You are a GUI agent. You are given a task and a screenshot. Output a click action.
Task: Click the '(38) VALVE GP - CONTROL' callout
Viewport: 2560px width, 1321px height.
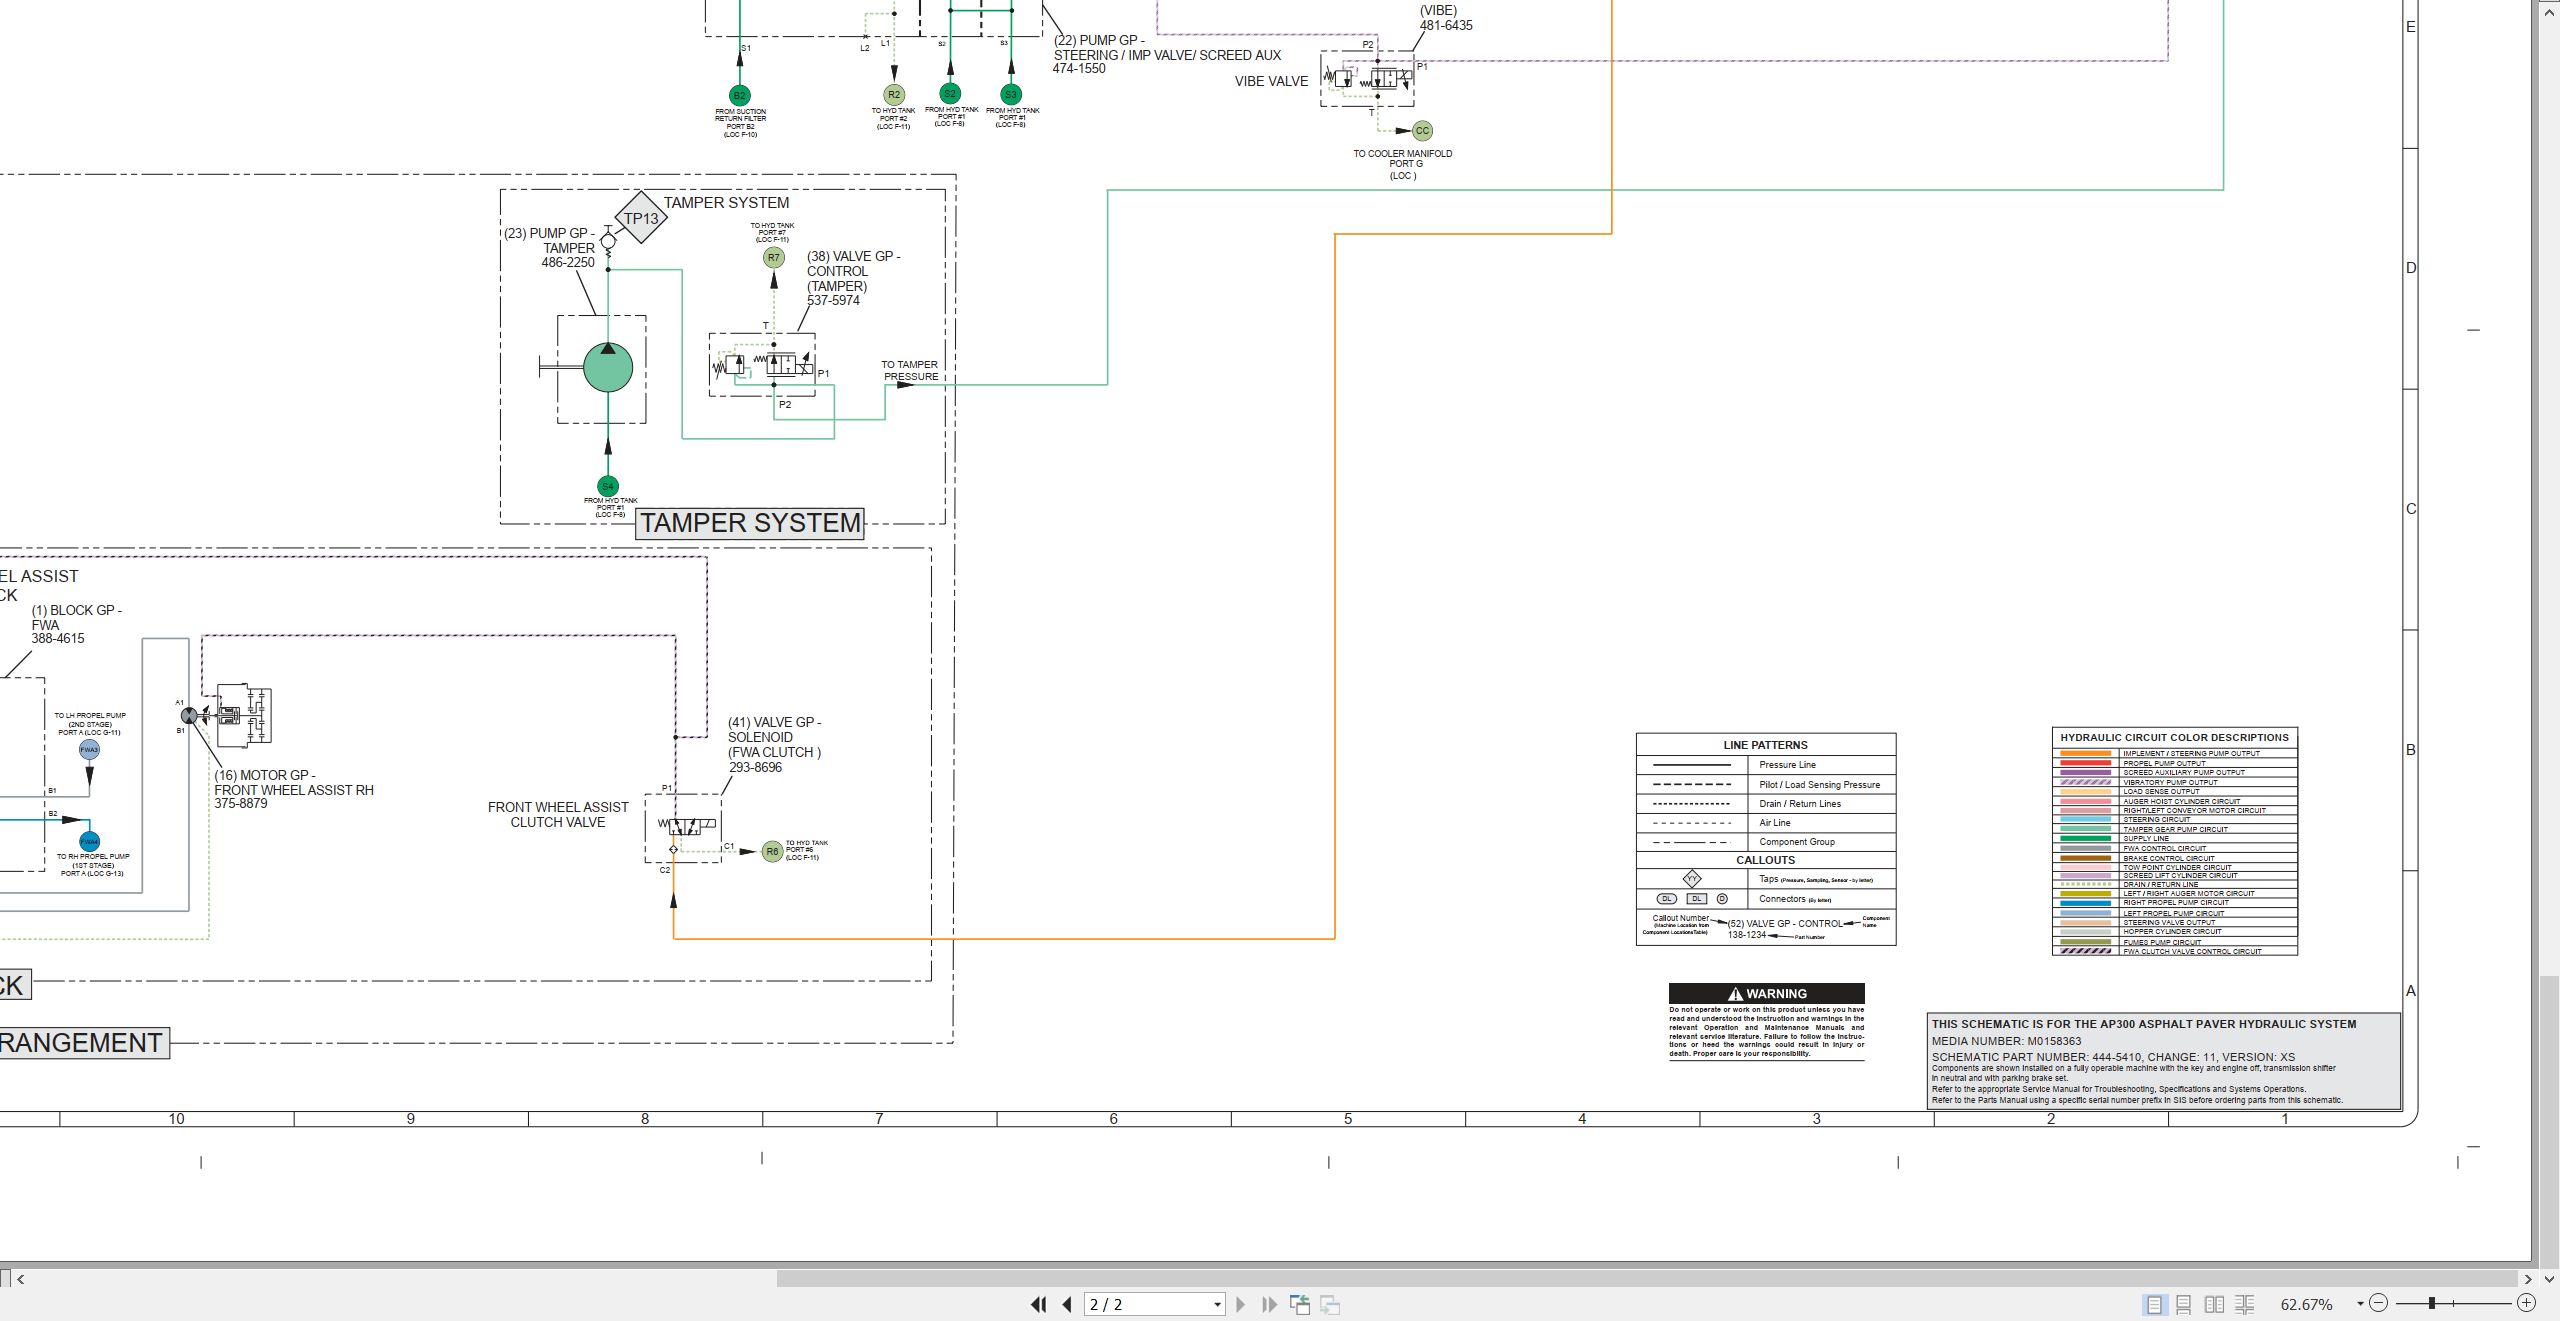pyautogui.click(x=853, y=278)
